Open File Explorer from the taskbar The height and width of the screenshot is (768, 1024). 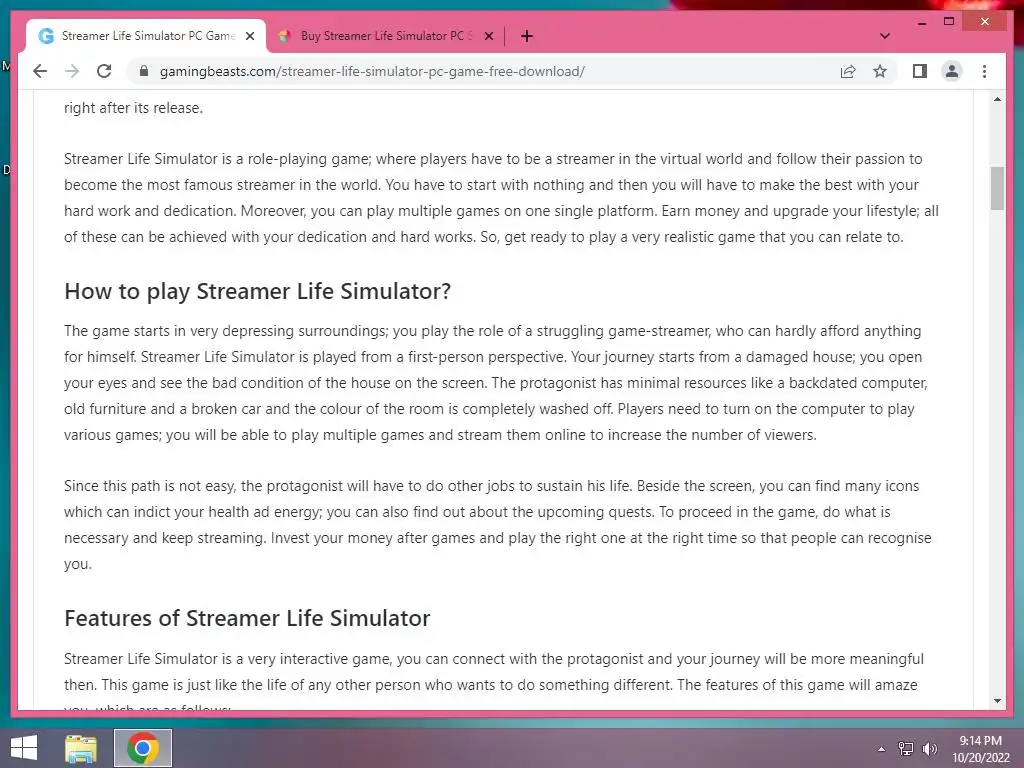click(81, 748)
